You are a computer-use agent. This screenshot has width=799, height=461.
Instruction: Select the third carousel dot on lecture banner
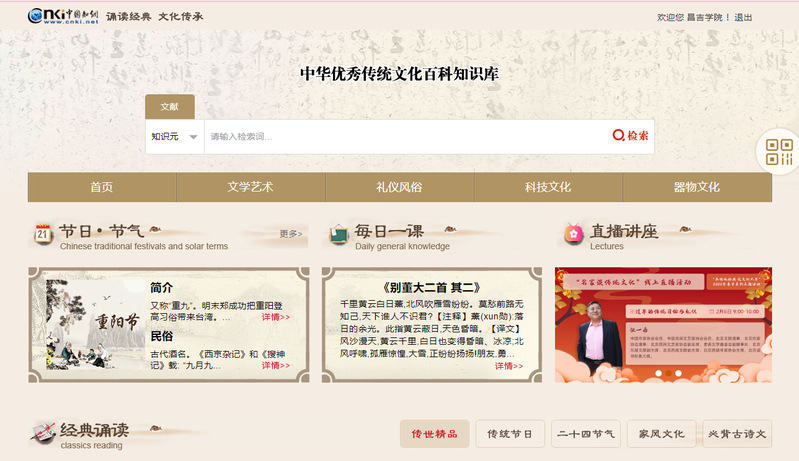678,373
